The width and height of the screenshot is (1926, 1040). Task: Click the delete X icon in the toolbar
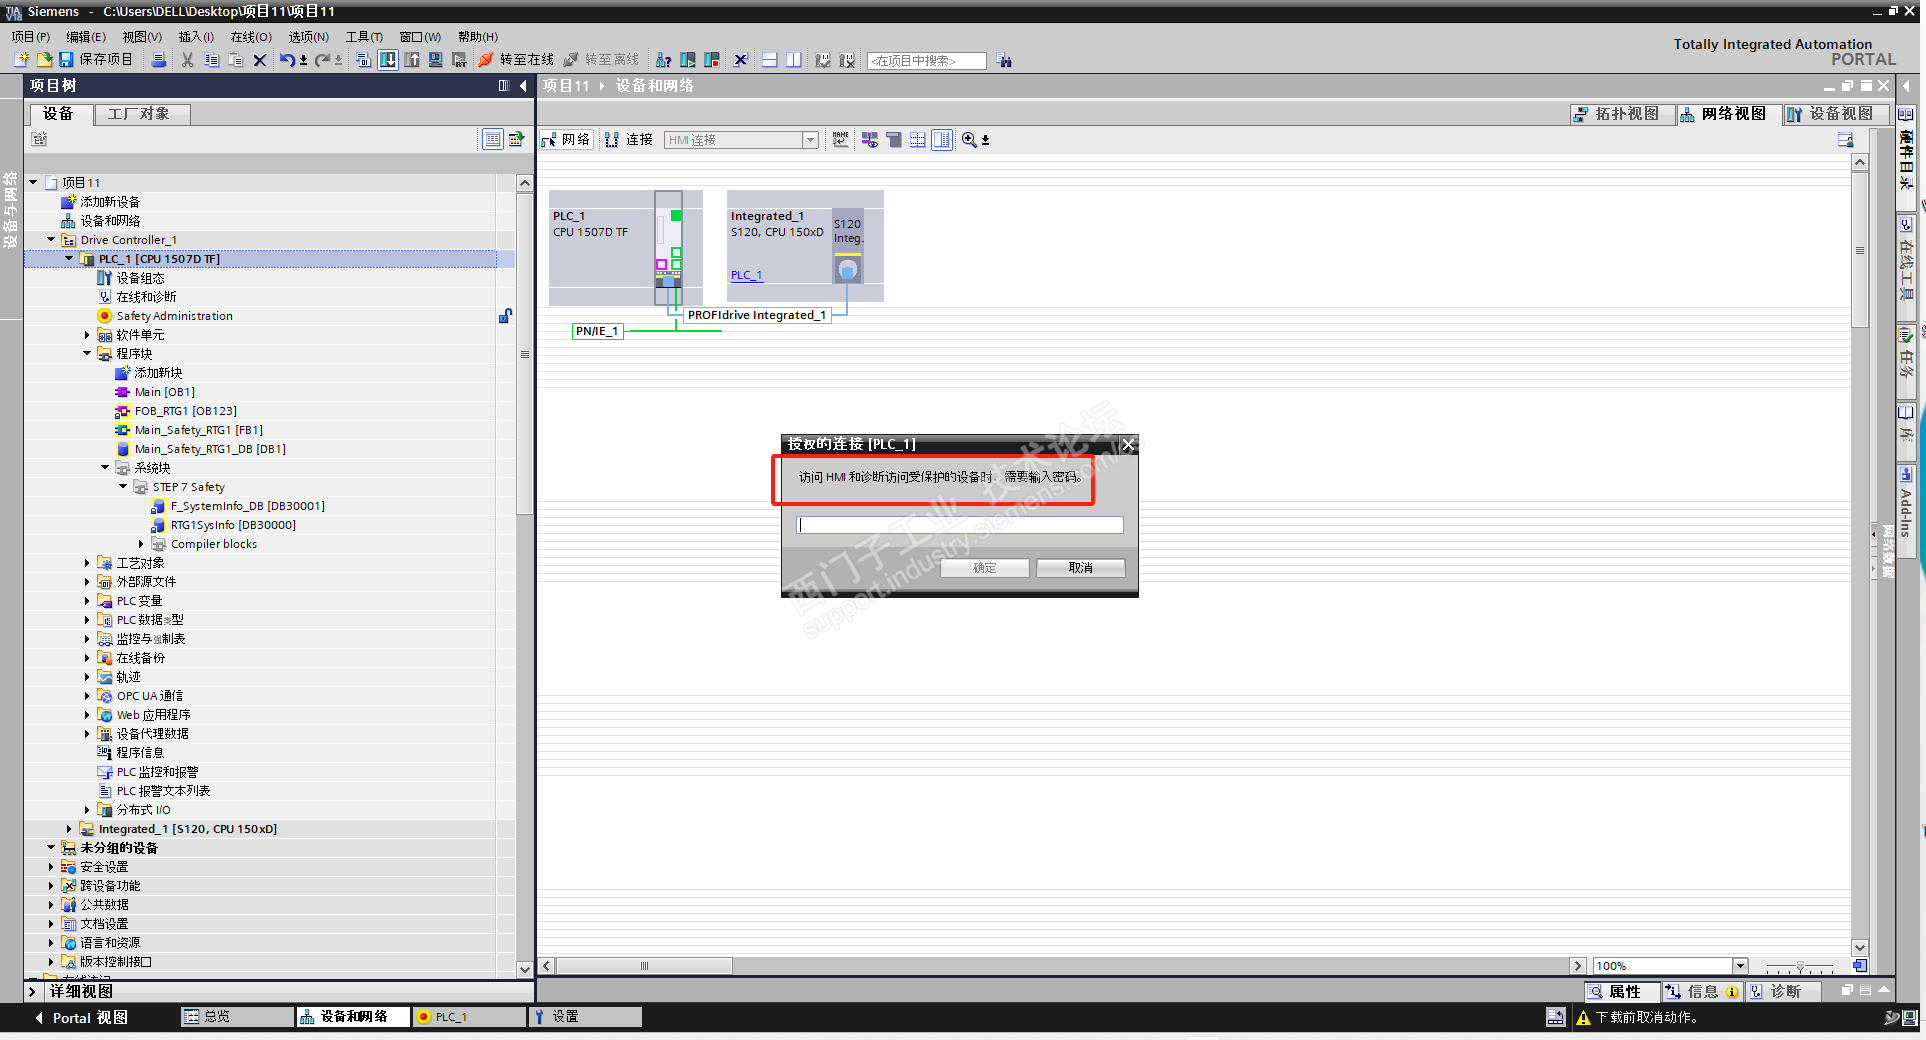pyautogui.click(x=260, y=60)
